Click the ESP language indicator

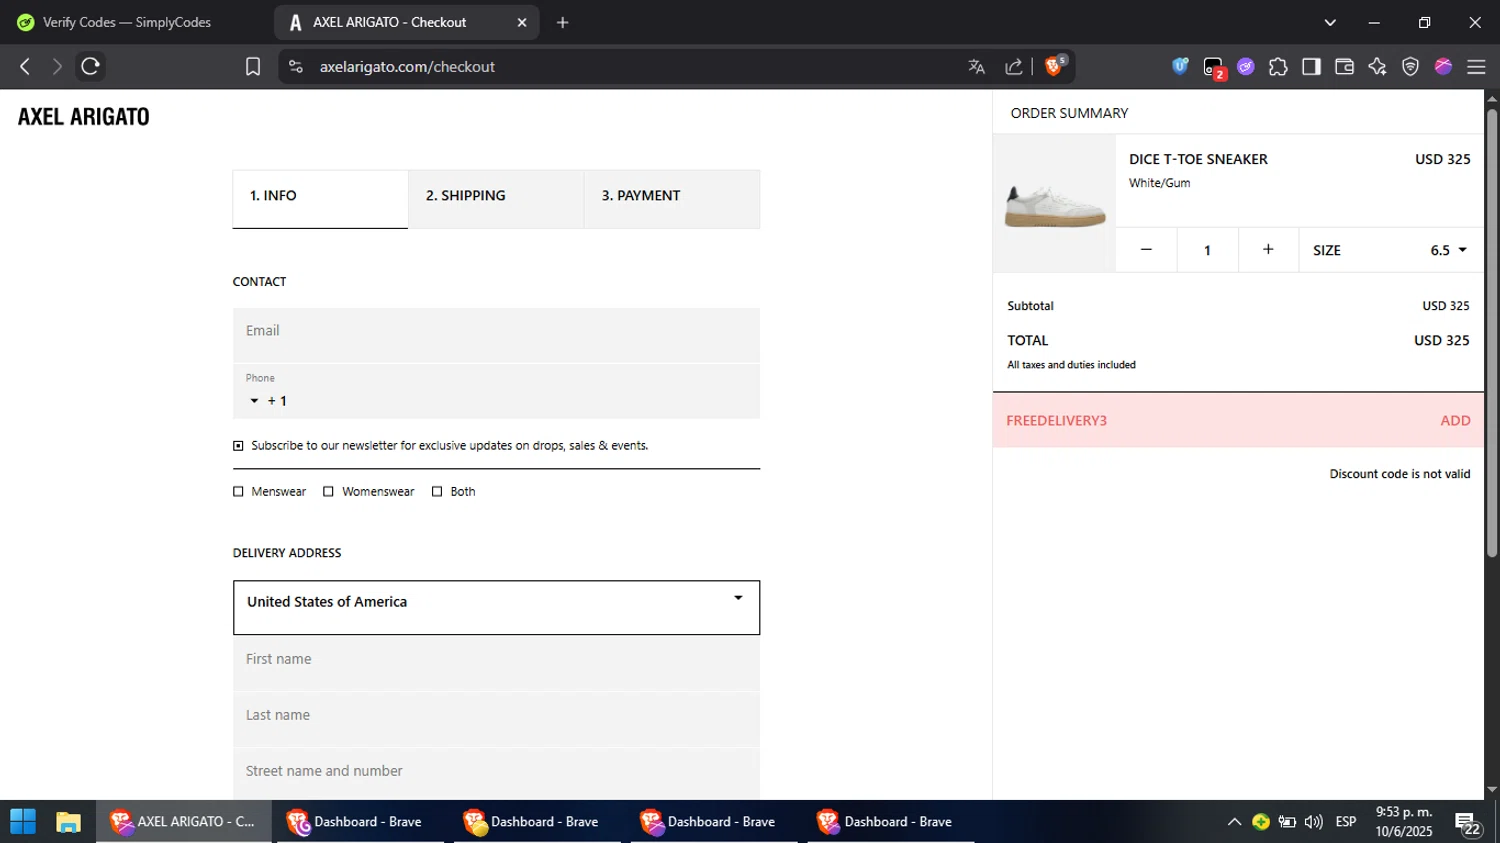(x=1346, y=822)
